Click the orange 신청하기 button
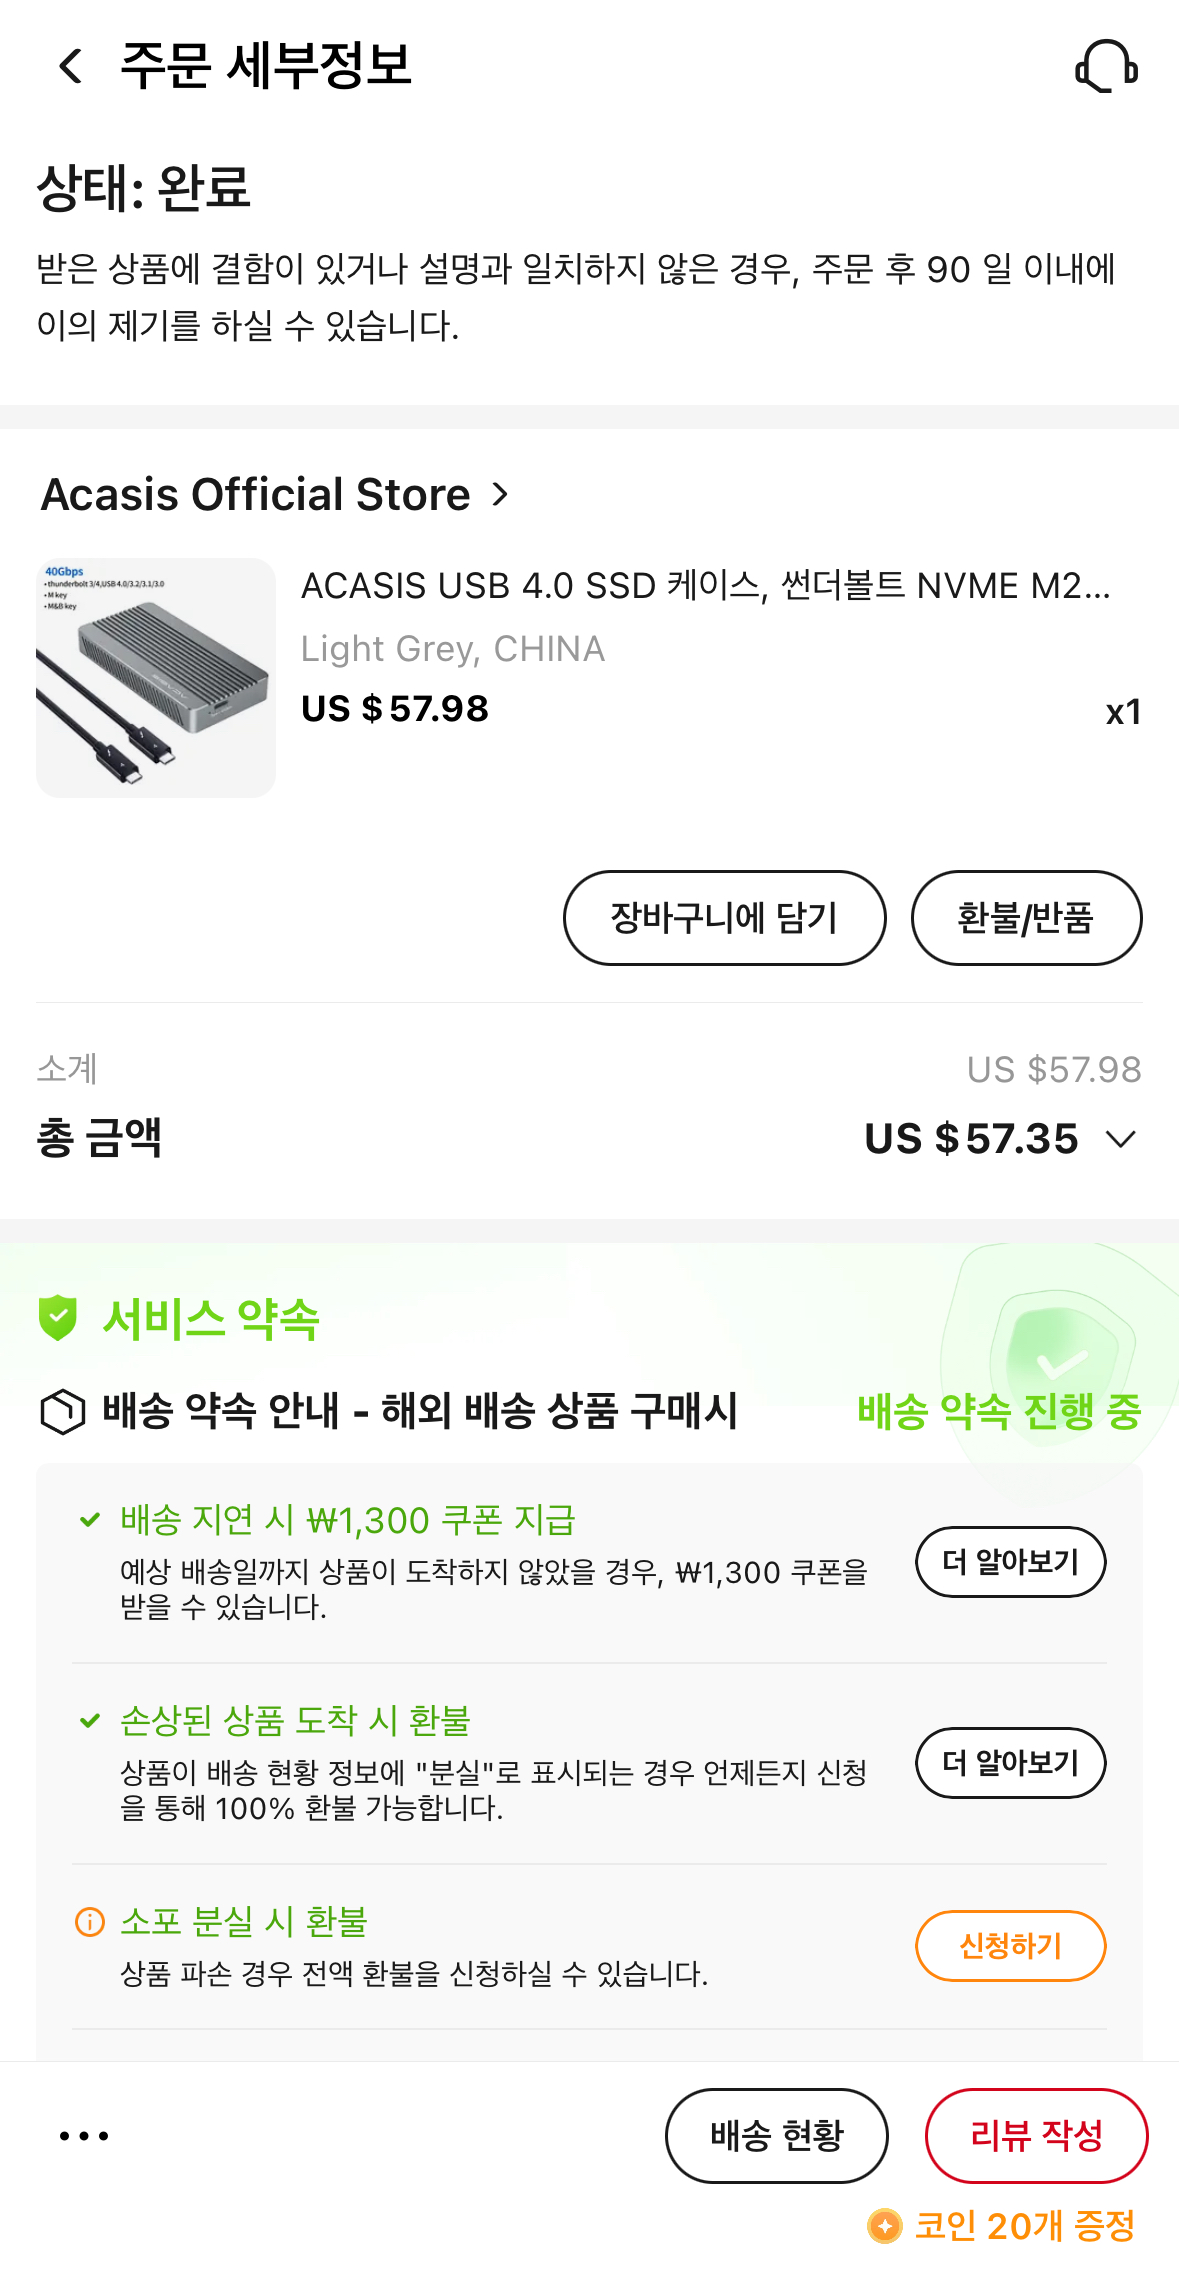Screen dimensions: 1179x2277 click(x=1011, y=1946)
